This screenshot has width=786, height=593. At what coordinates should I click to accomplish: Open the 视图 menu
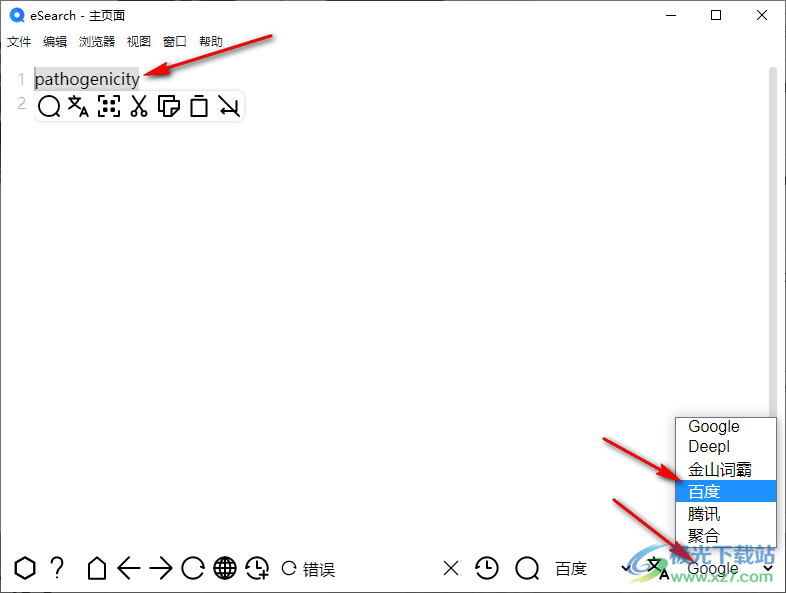click(139, 42)
